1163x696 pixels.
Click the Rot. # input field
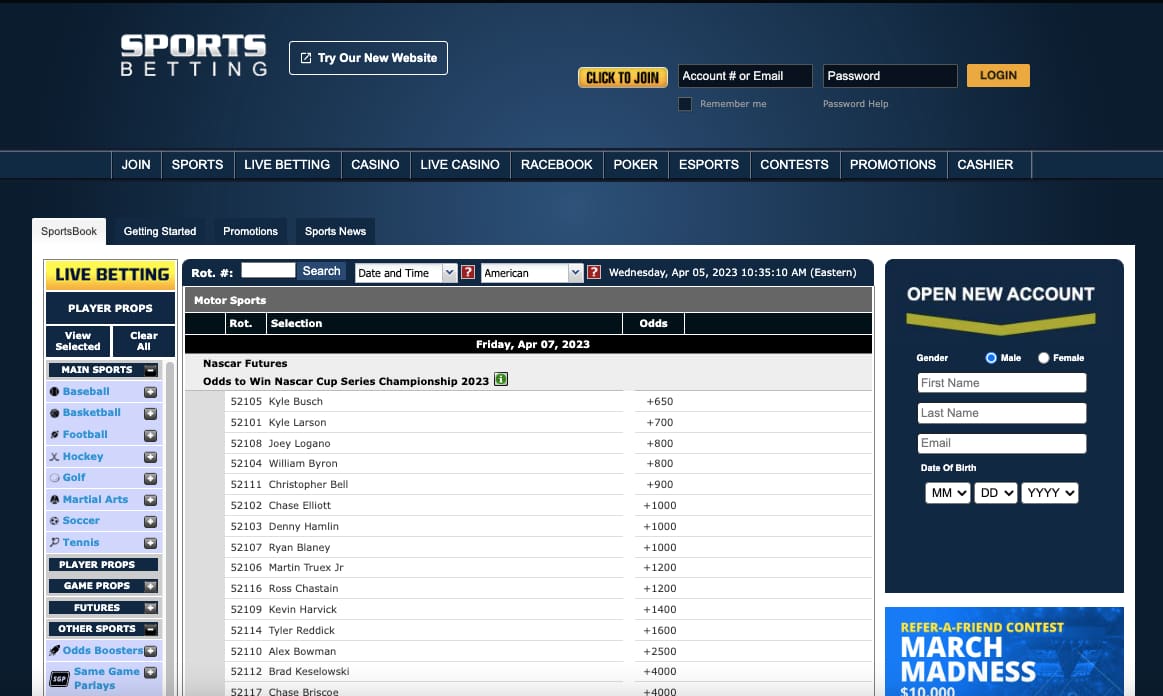point(268,270)
